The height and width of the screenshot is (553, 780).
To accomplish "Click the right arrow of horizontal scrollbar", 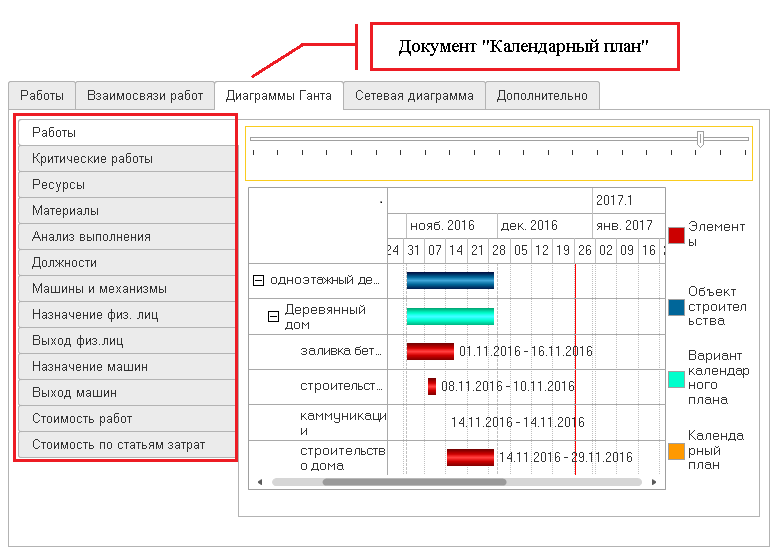I will point(654,482).
